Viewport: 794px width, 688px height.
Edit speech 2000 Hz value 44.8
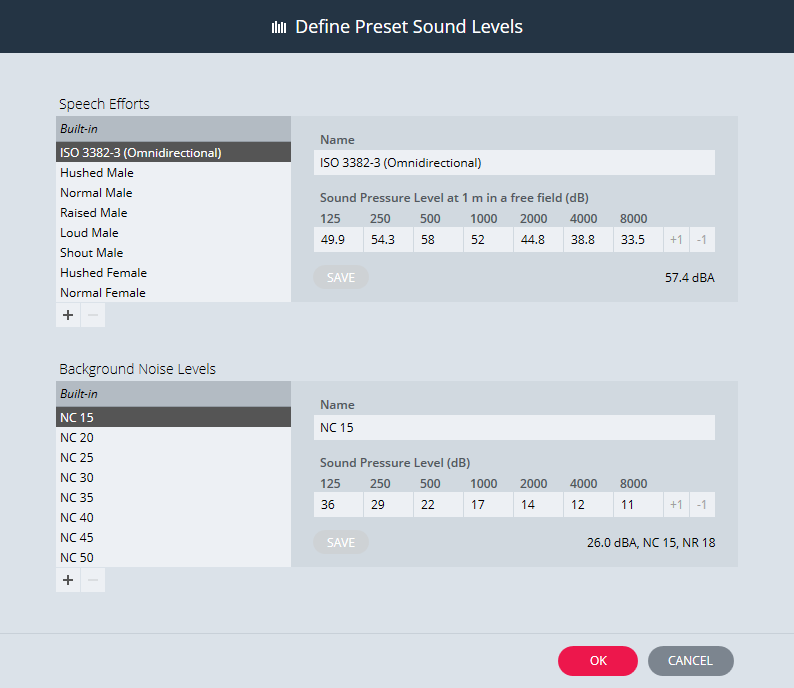coord(538,239)
